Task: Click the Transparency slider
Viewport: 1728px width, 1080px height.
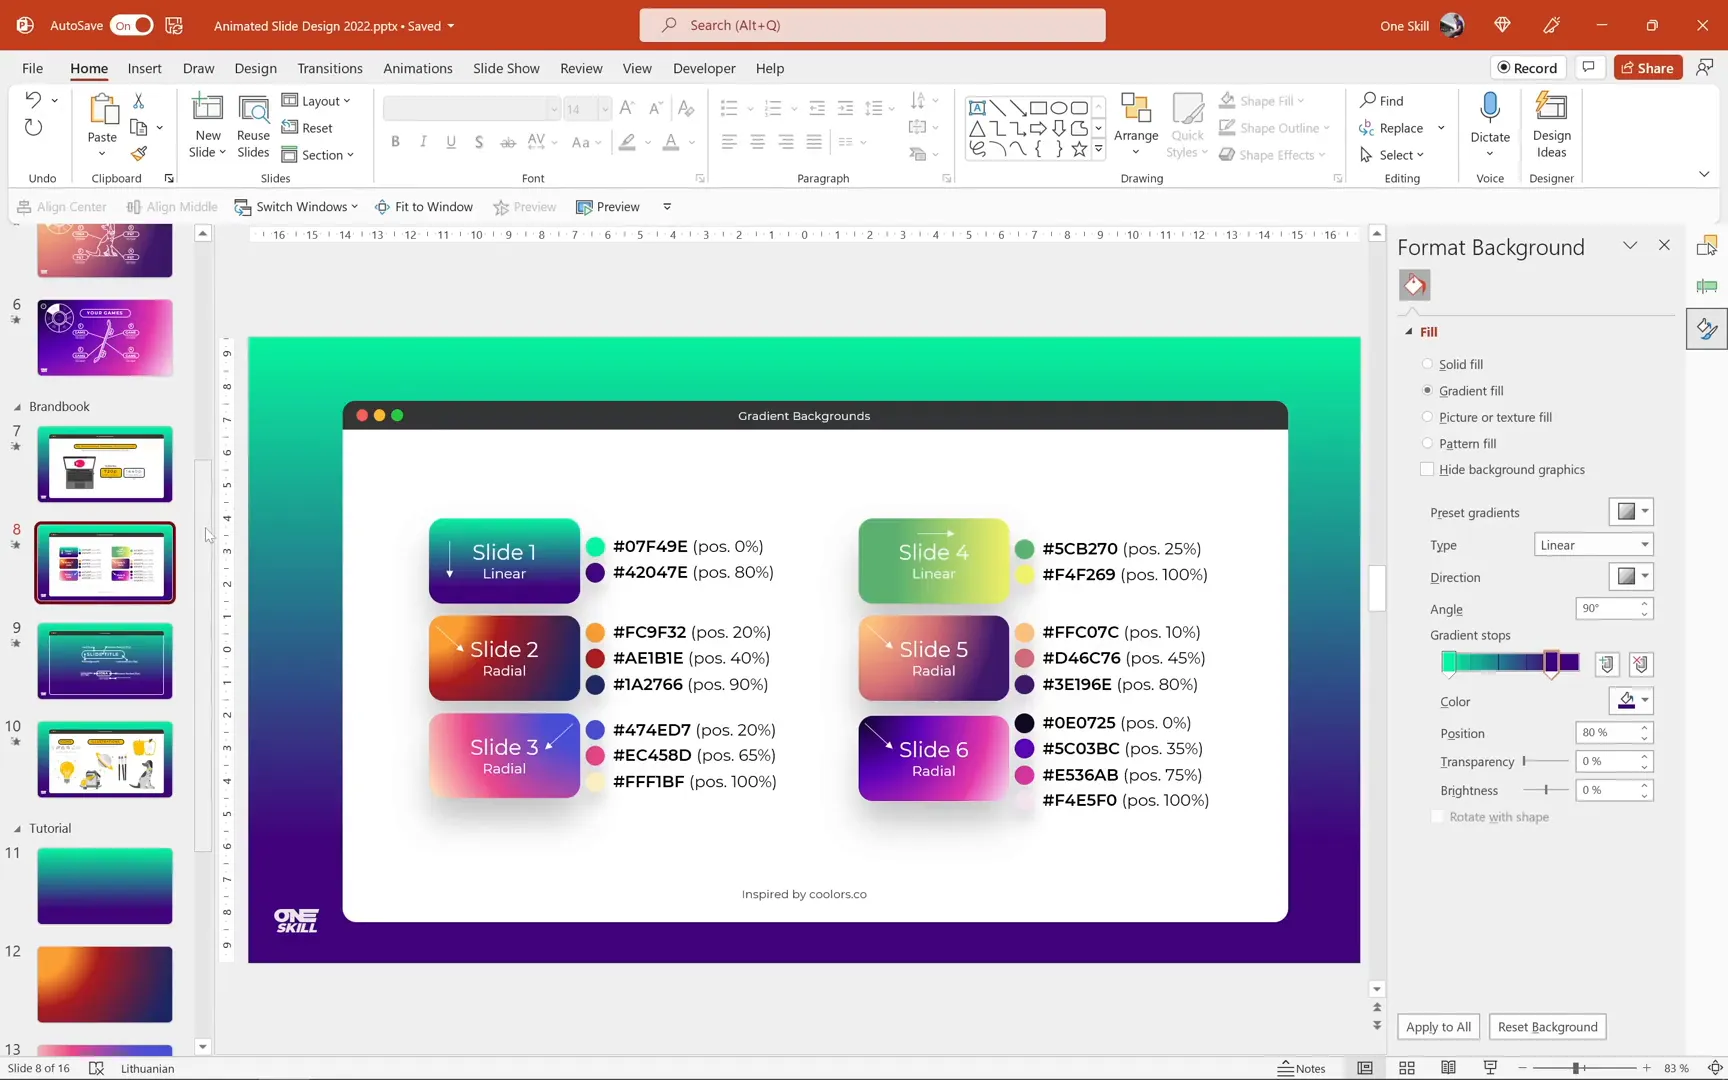Action: click(1544, 761)
